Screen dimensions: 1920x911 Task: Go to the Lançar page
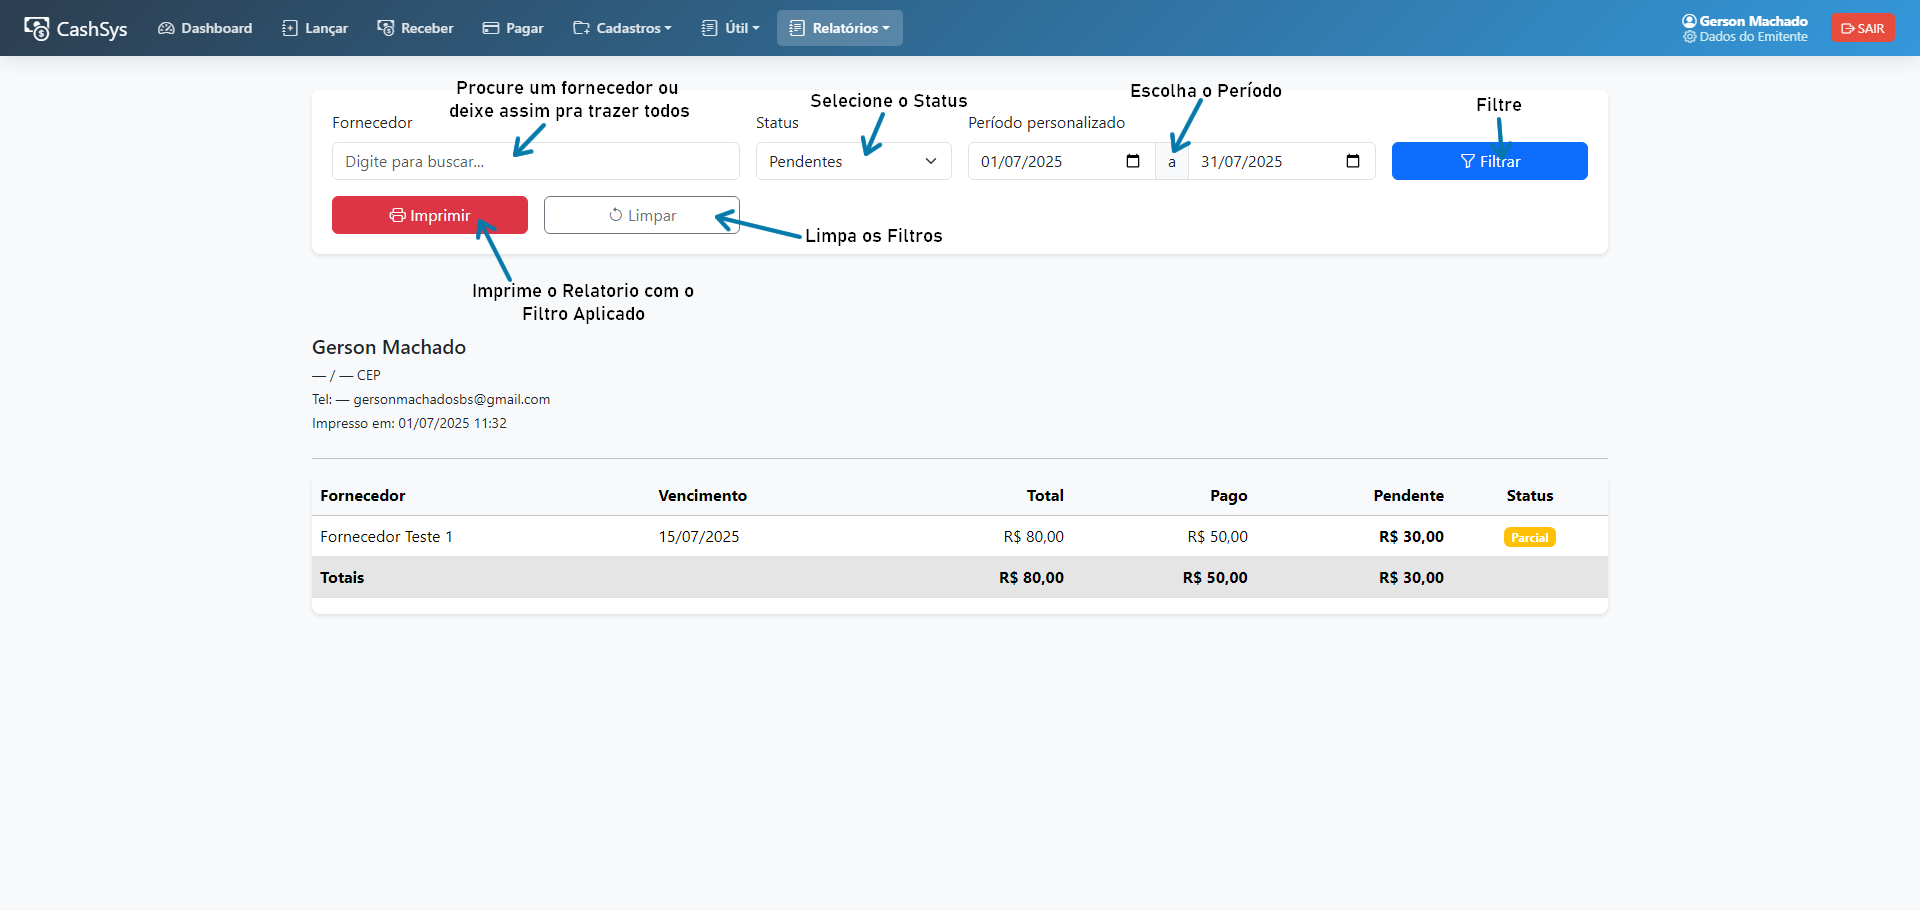pos(315,28)
